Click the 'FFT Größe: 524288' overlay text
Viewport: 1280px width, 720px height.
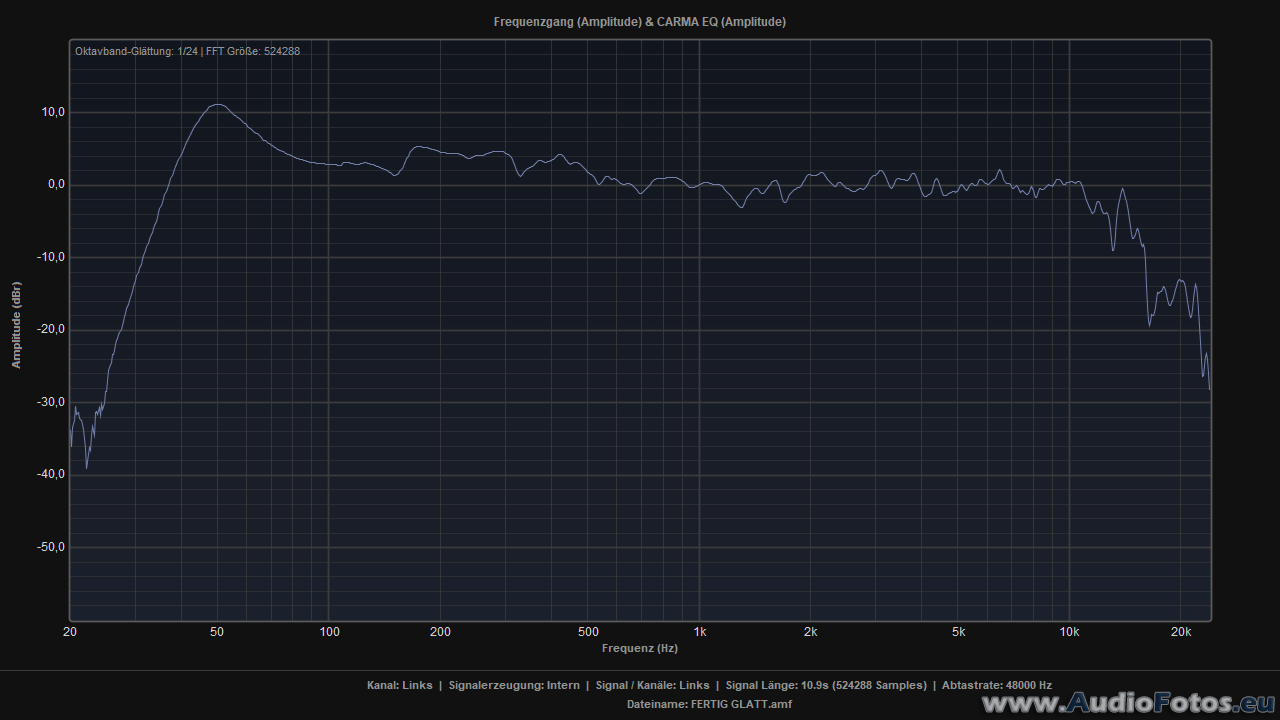(x=253, y=51)
